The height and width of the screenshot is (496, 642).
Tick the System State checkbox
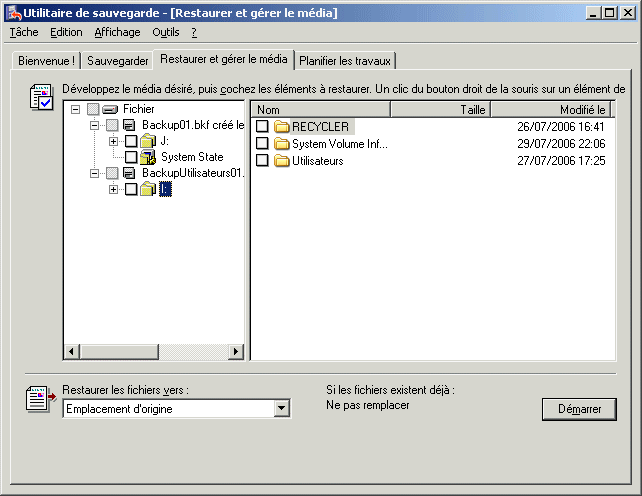point(131,157)
